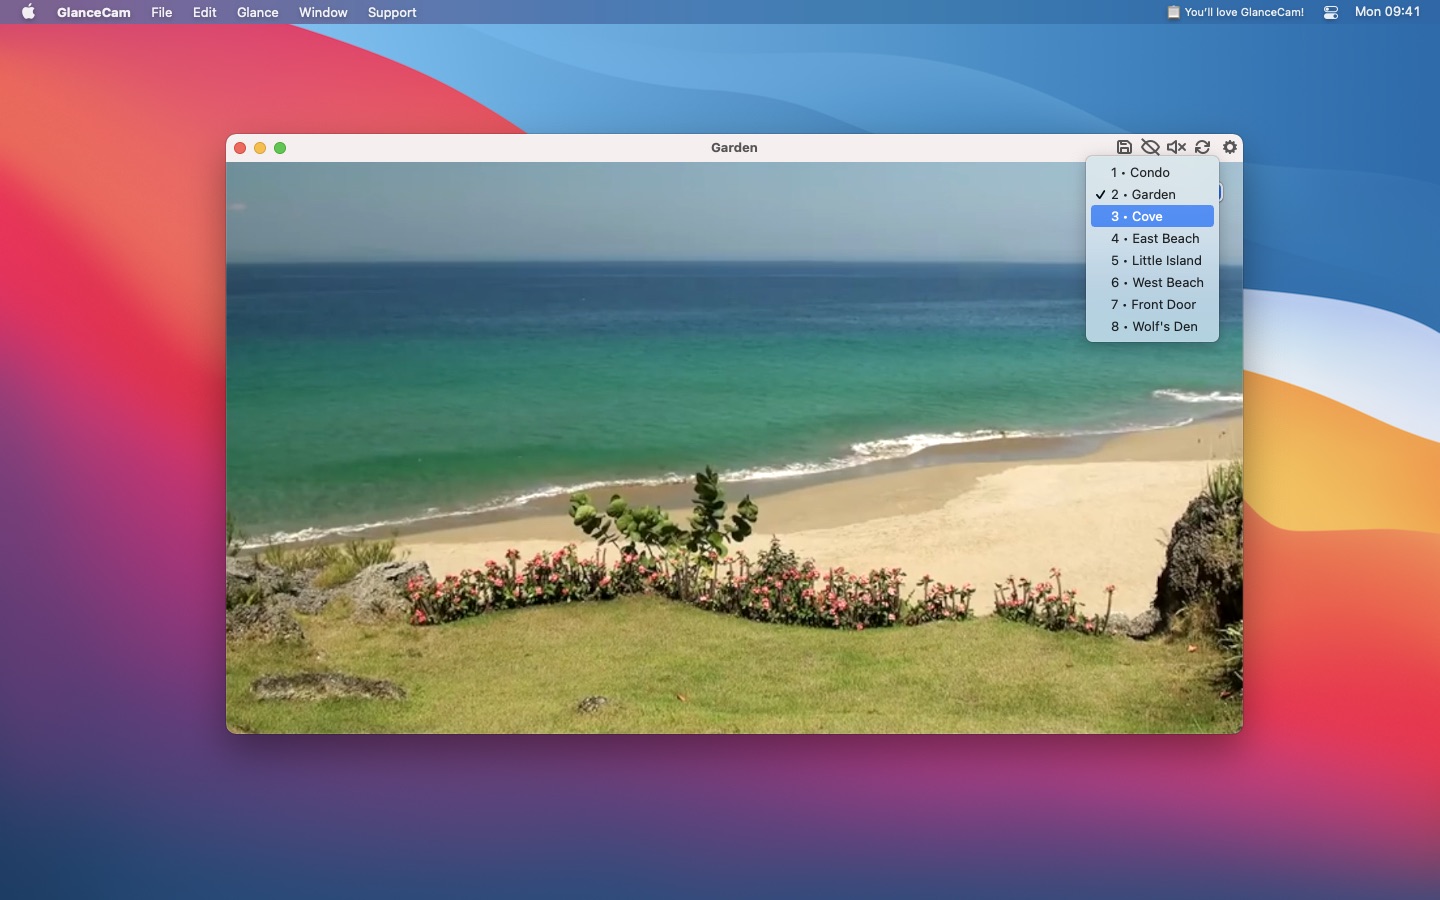Select the 1 • Condo camera
Viewport: 1440px width, 900px height.
pos(1152,172)
